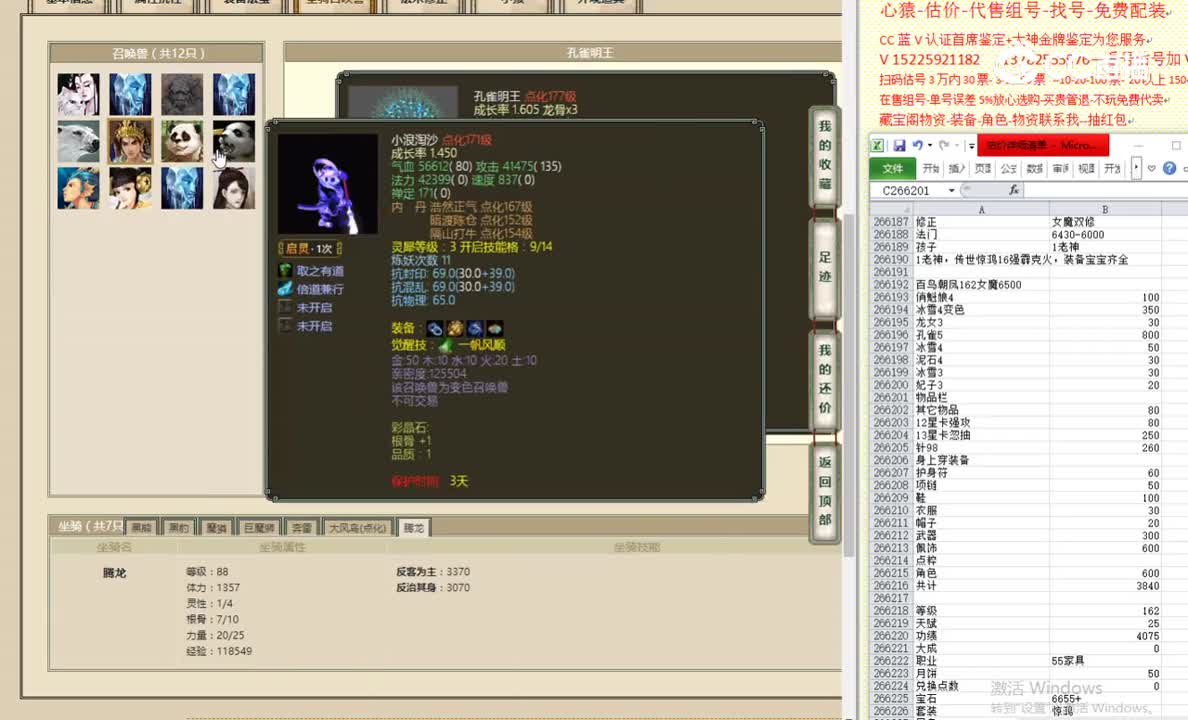Open 我的收藏 My Favorites side button

coord(824,155)
